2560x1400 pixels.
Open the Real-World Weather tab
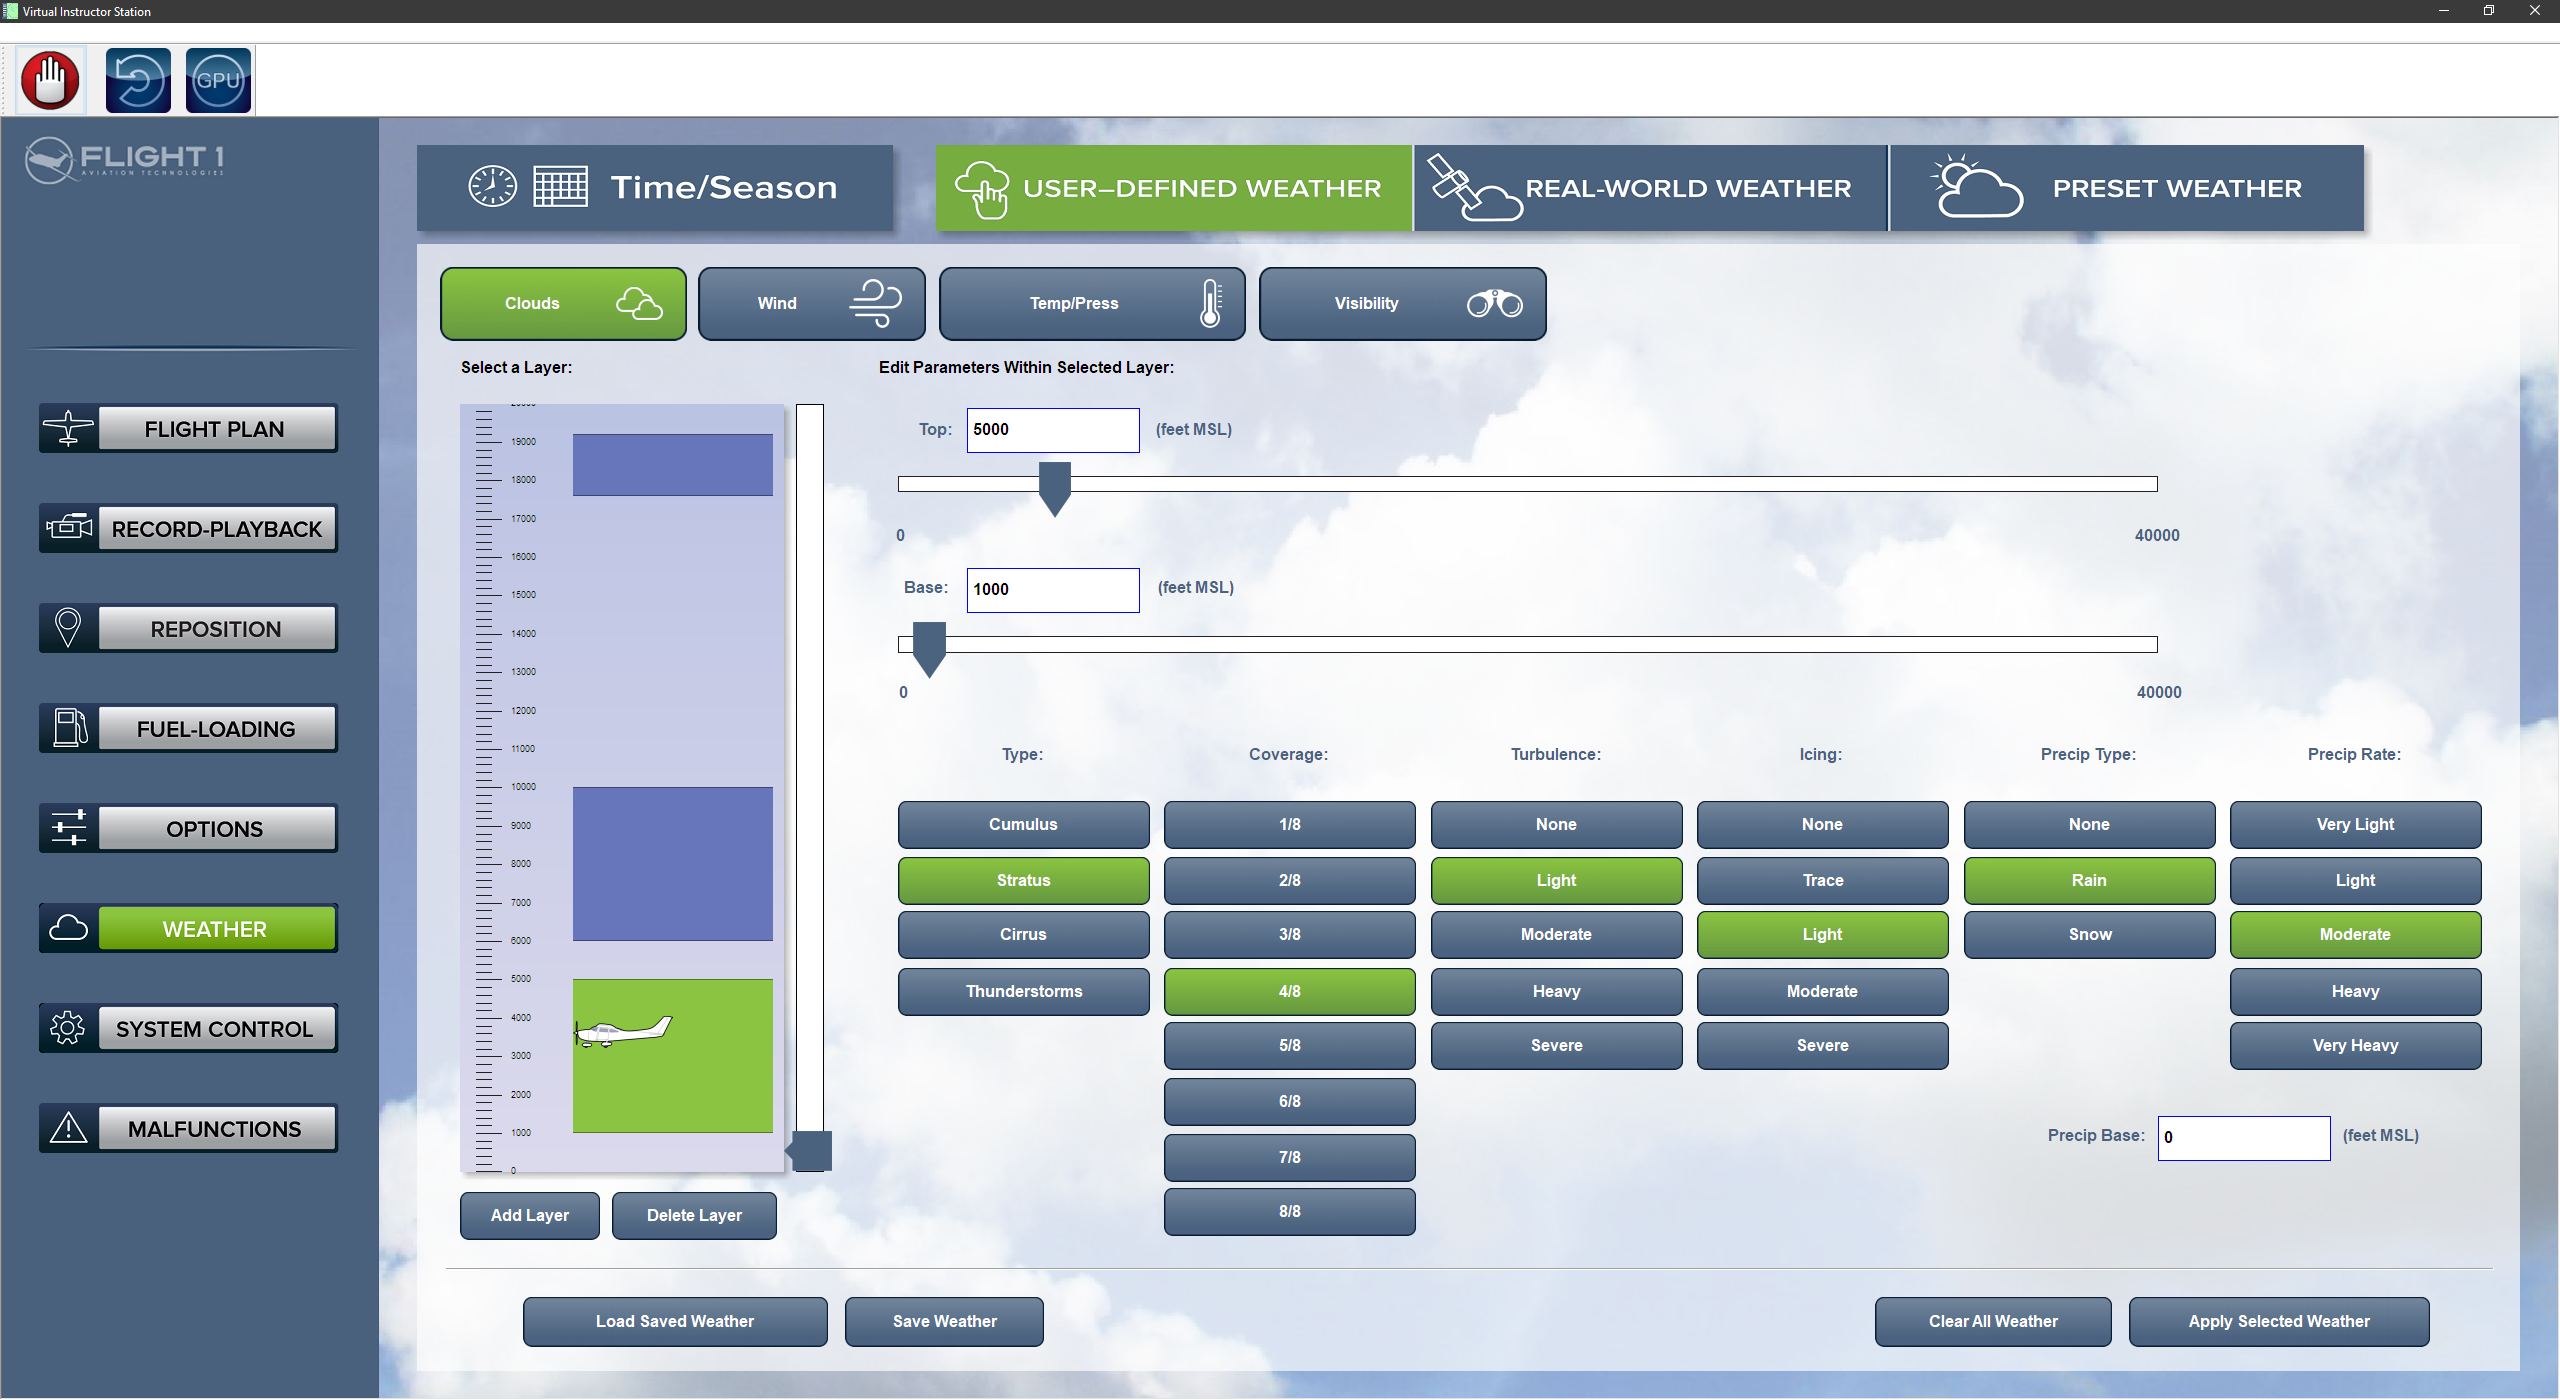point(1650,188)
